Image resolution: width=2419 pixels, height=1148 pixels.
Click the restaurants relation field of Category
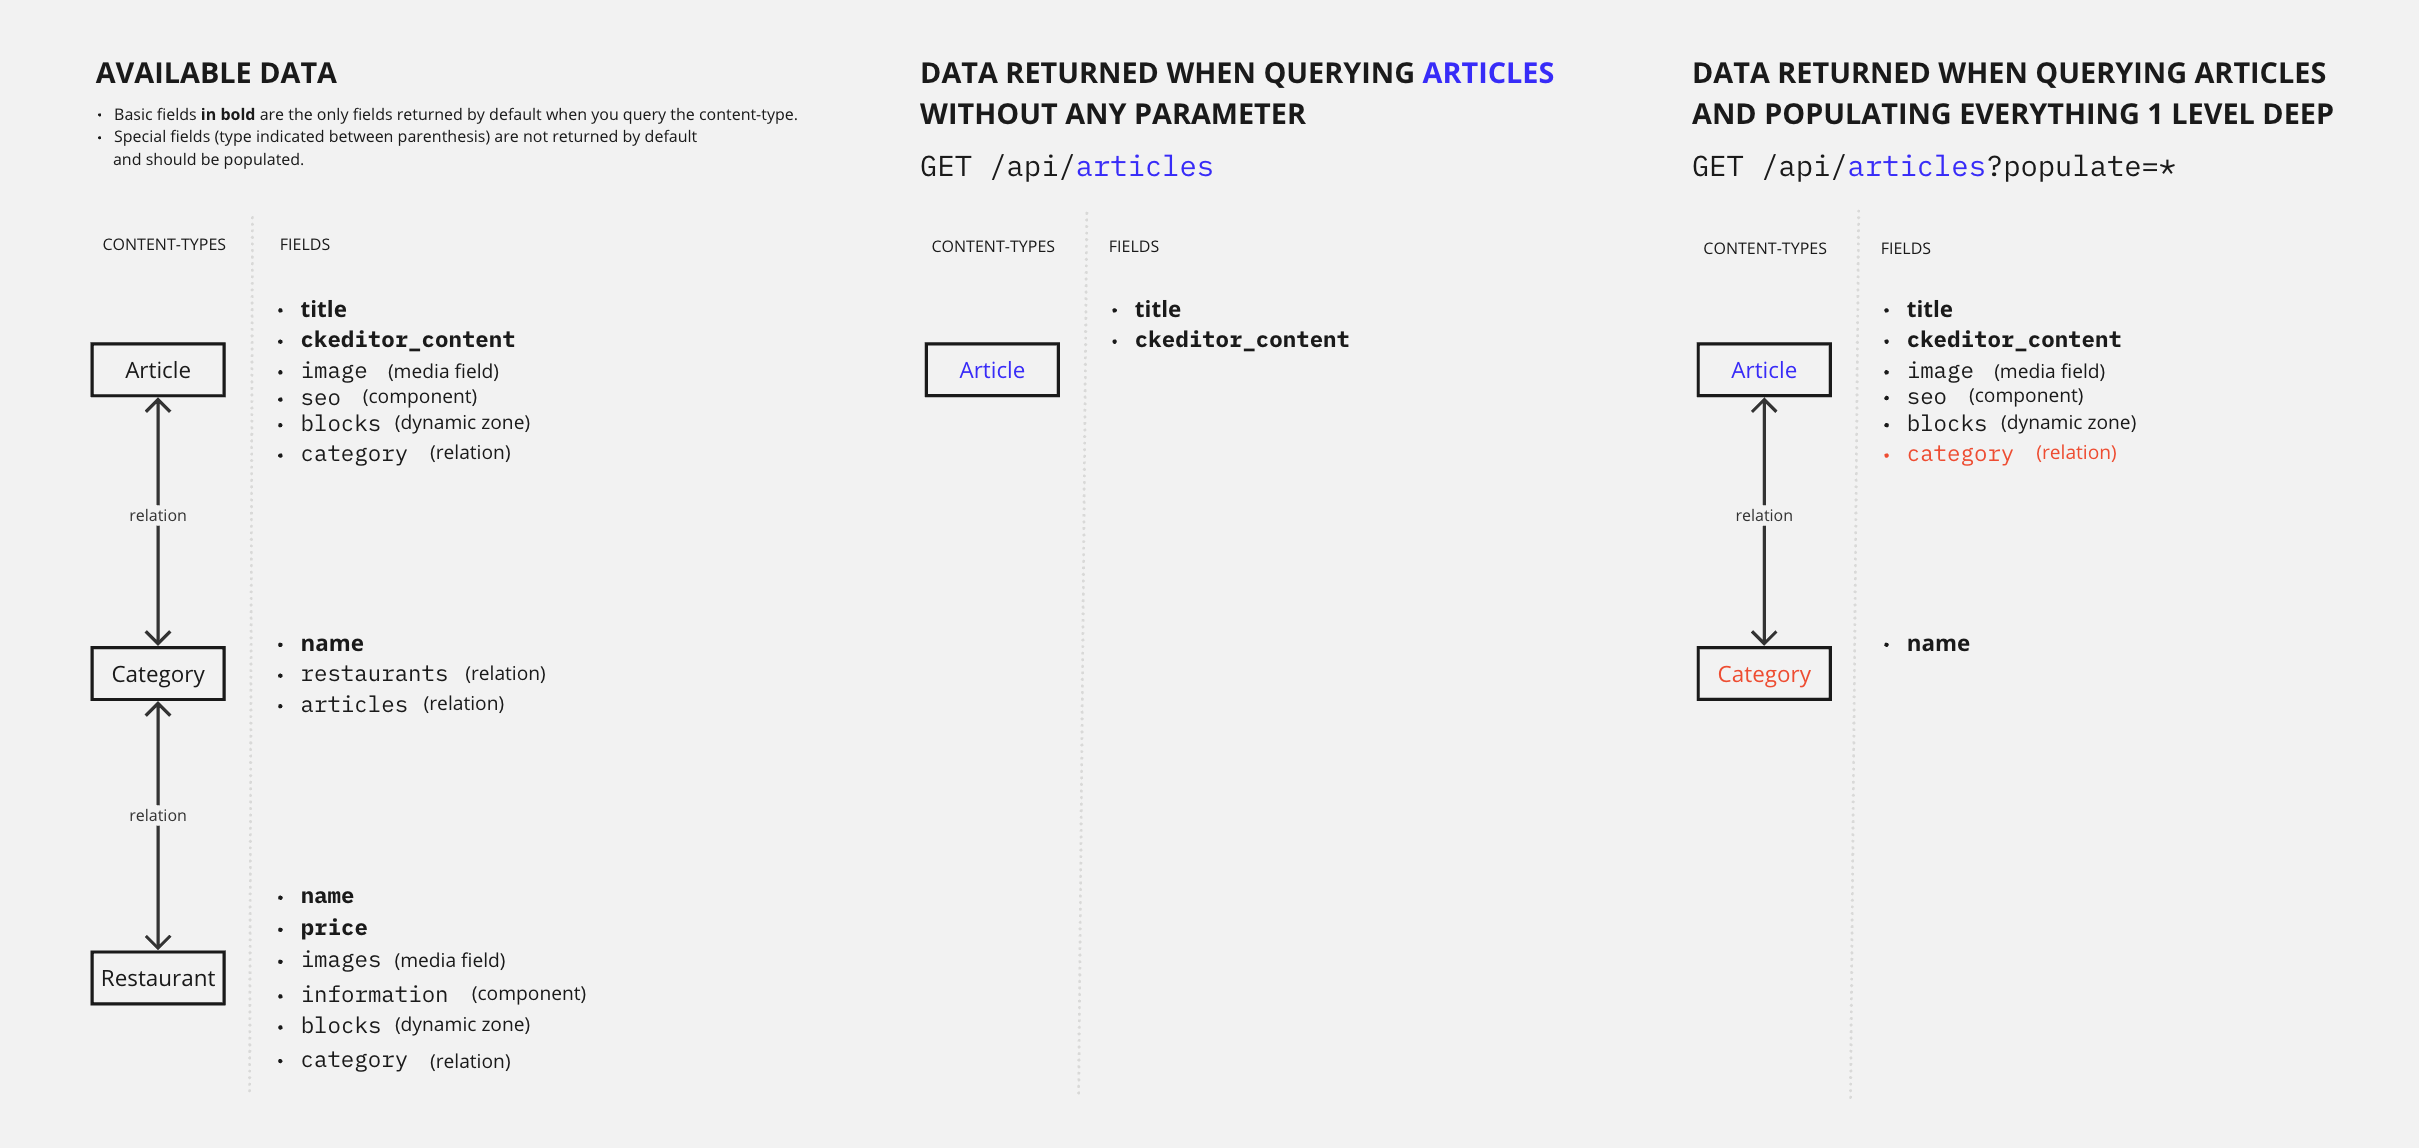374,674
